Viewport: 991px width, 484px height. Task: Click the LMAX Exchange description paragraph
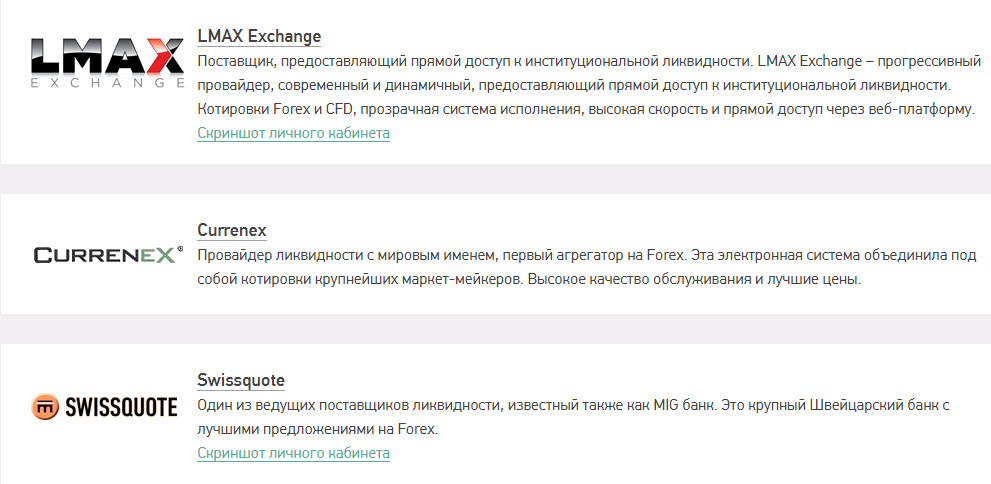pyautogui.click(x=589, y=85)
